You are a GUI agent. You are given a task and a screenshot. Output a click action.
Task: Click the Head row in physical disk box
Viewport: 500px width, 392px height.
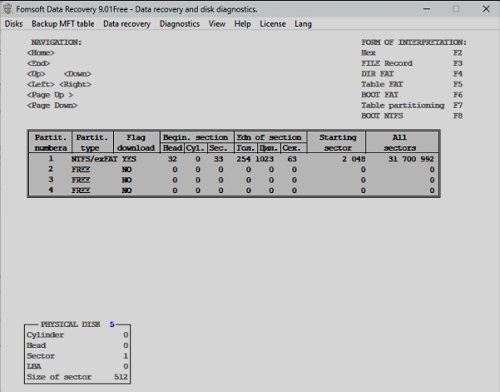coord(77,346)
